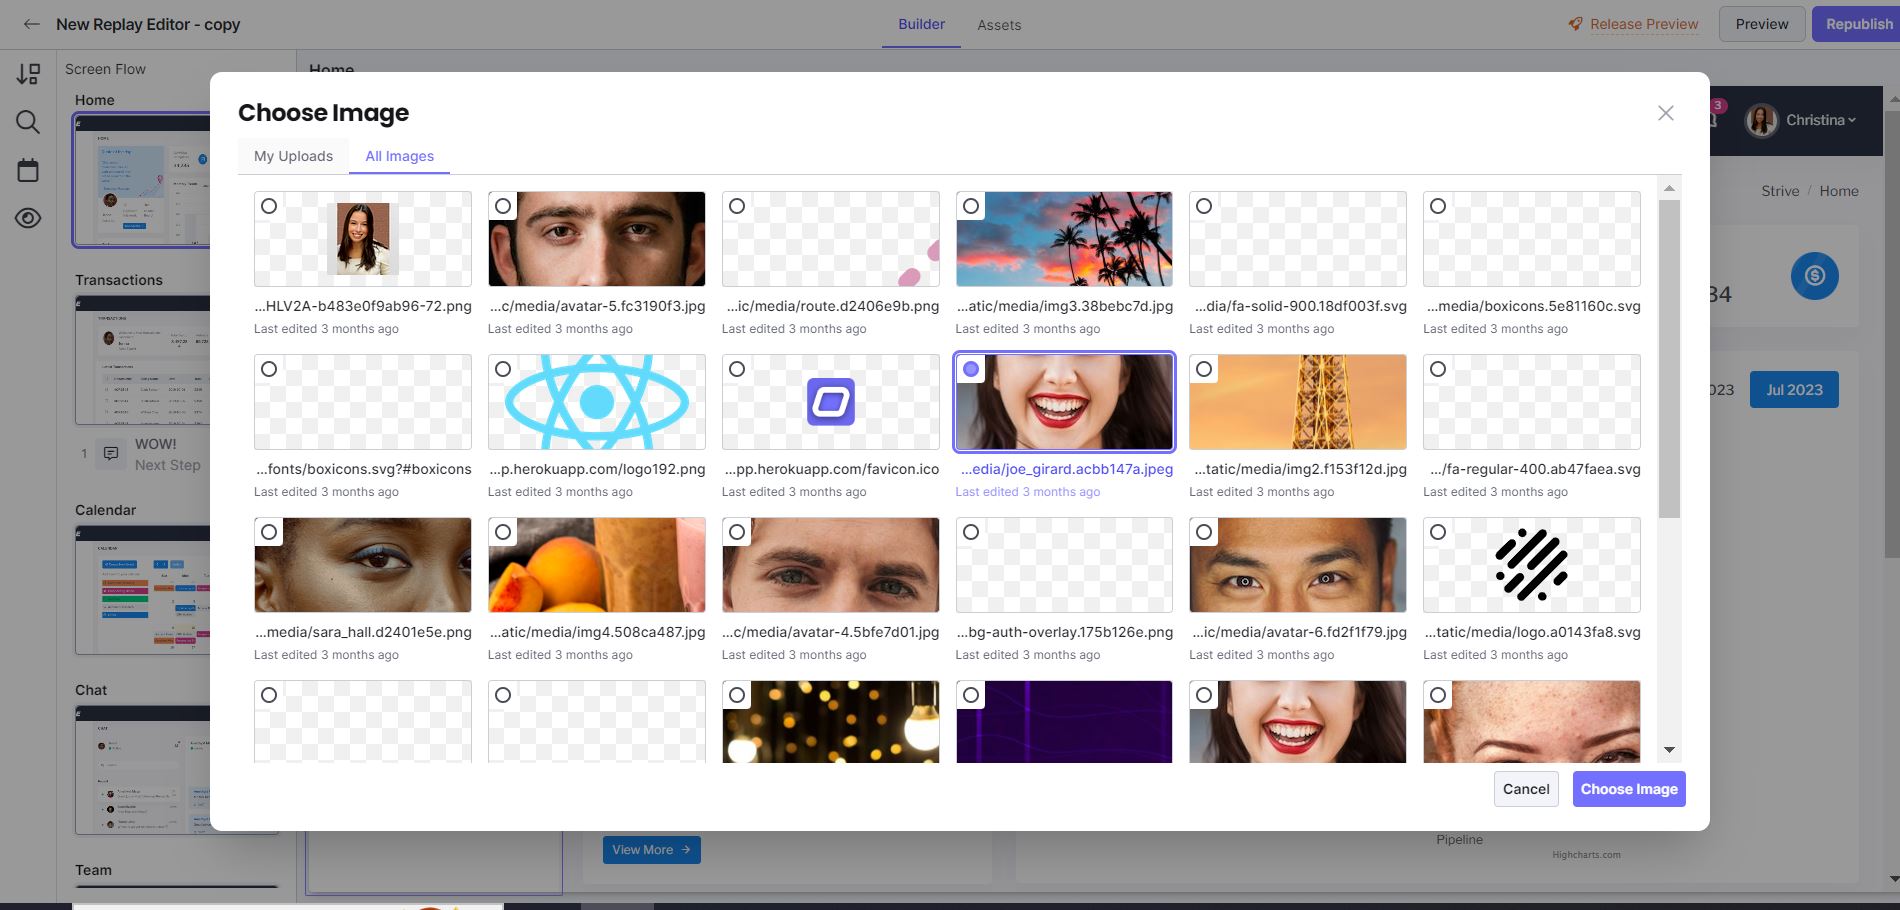Pick the palm trees sunset thumbnail
The image size is (1900, 910).
[x=1064, y=239]
